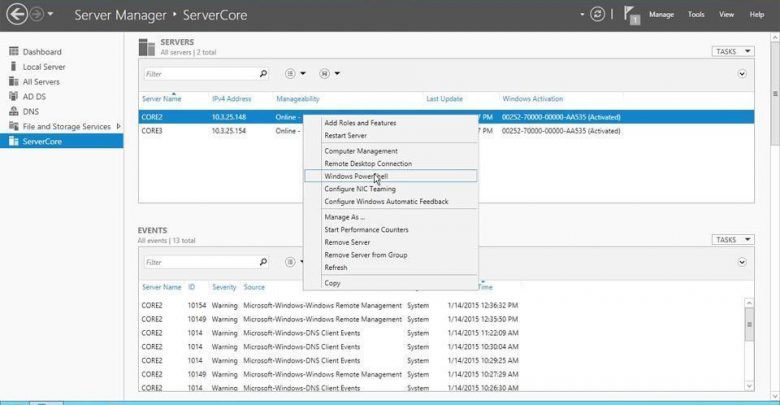The height and width of the screenshot is (405, 780).
Task: Click the Dashboard icon
Action: pos(13,51)
